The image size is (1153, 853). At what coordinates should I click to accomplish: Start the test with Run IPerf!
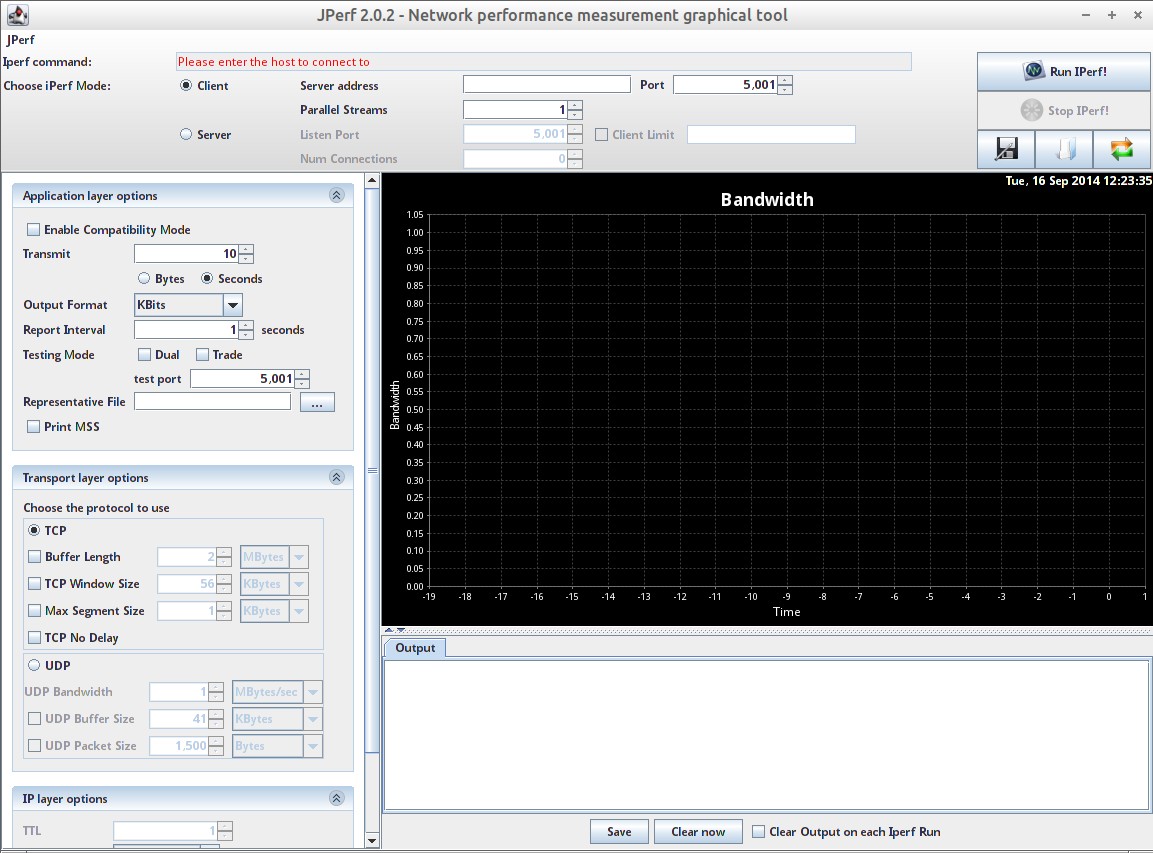1064,71
